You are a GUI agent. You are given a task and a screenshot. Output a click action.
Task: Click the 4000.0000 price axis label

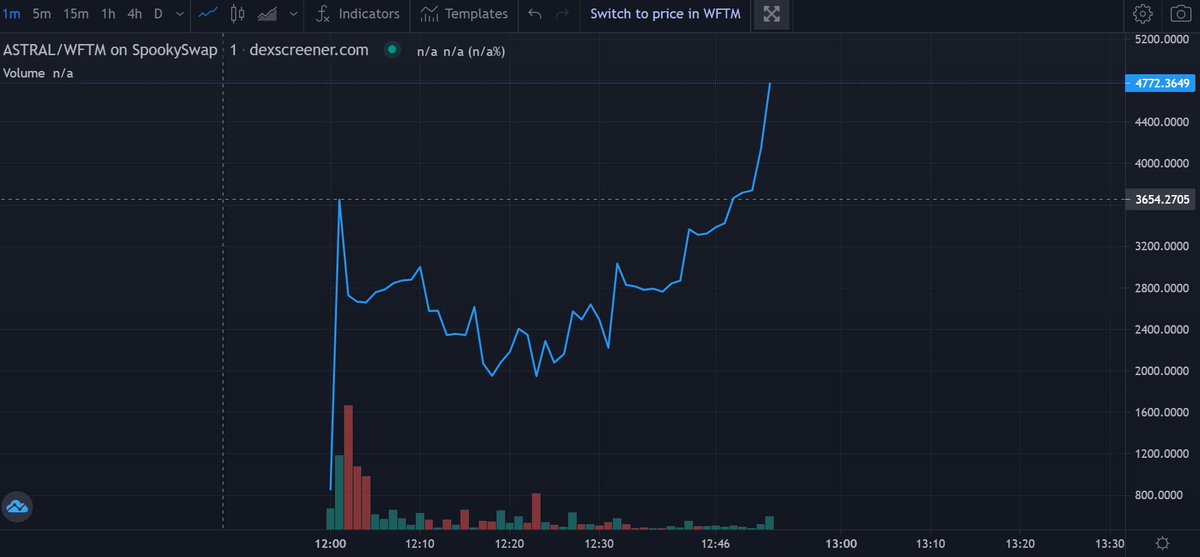tap(1160, 164)
